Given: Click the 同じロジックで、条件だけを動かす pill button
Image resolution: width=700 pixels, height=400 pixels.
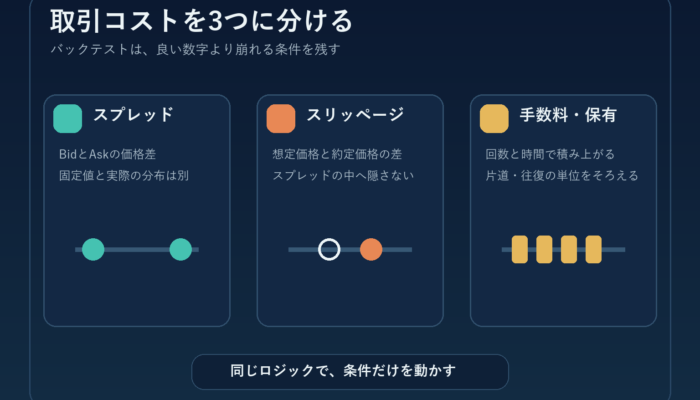Looking at the screenshot, I should tap(350, 372).
